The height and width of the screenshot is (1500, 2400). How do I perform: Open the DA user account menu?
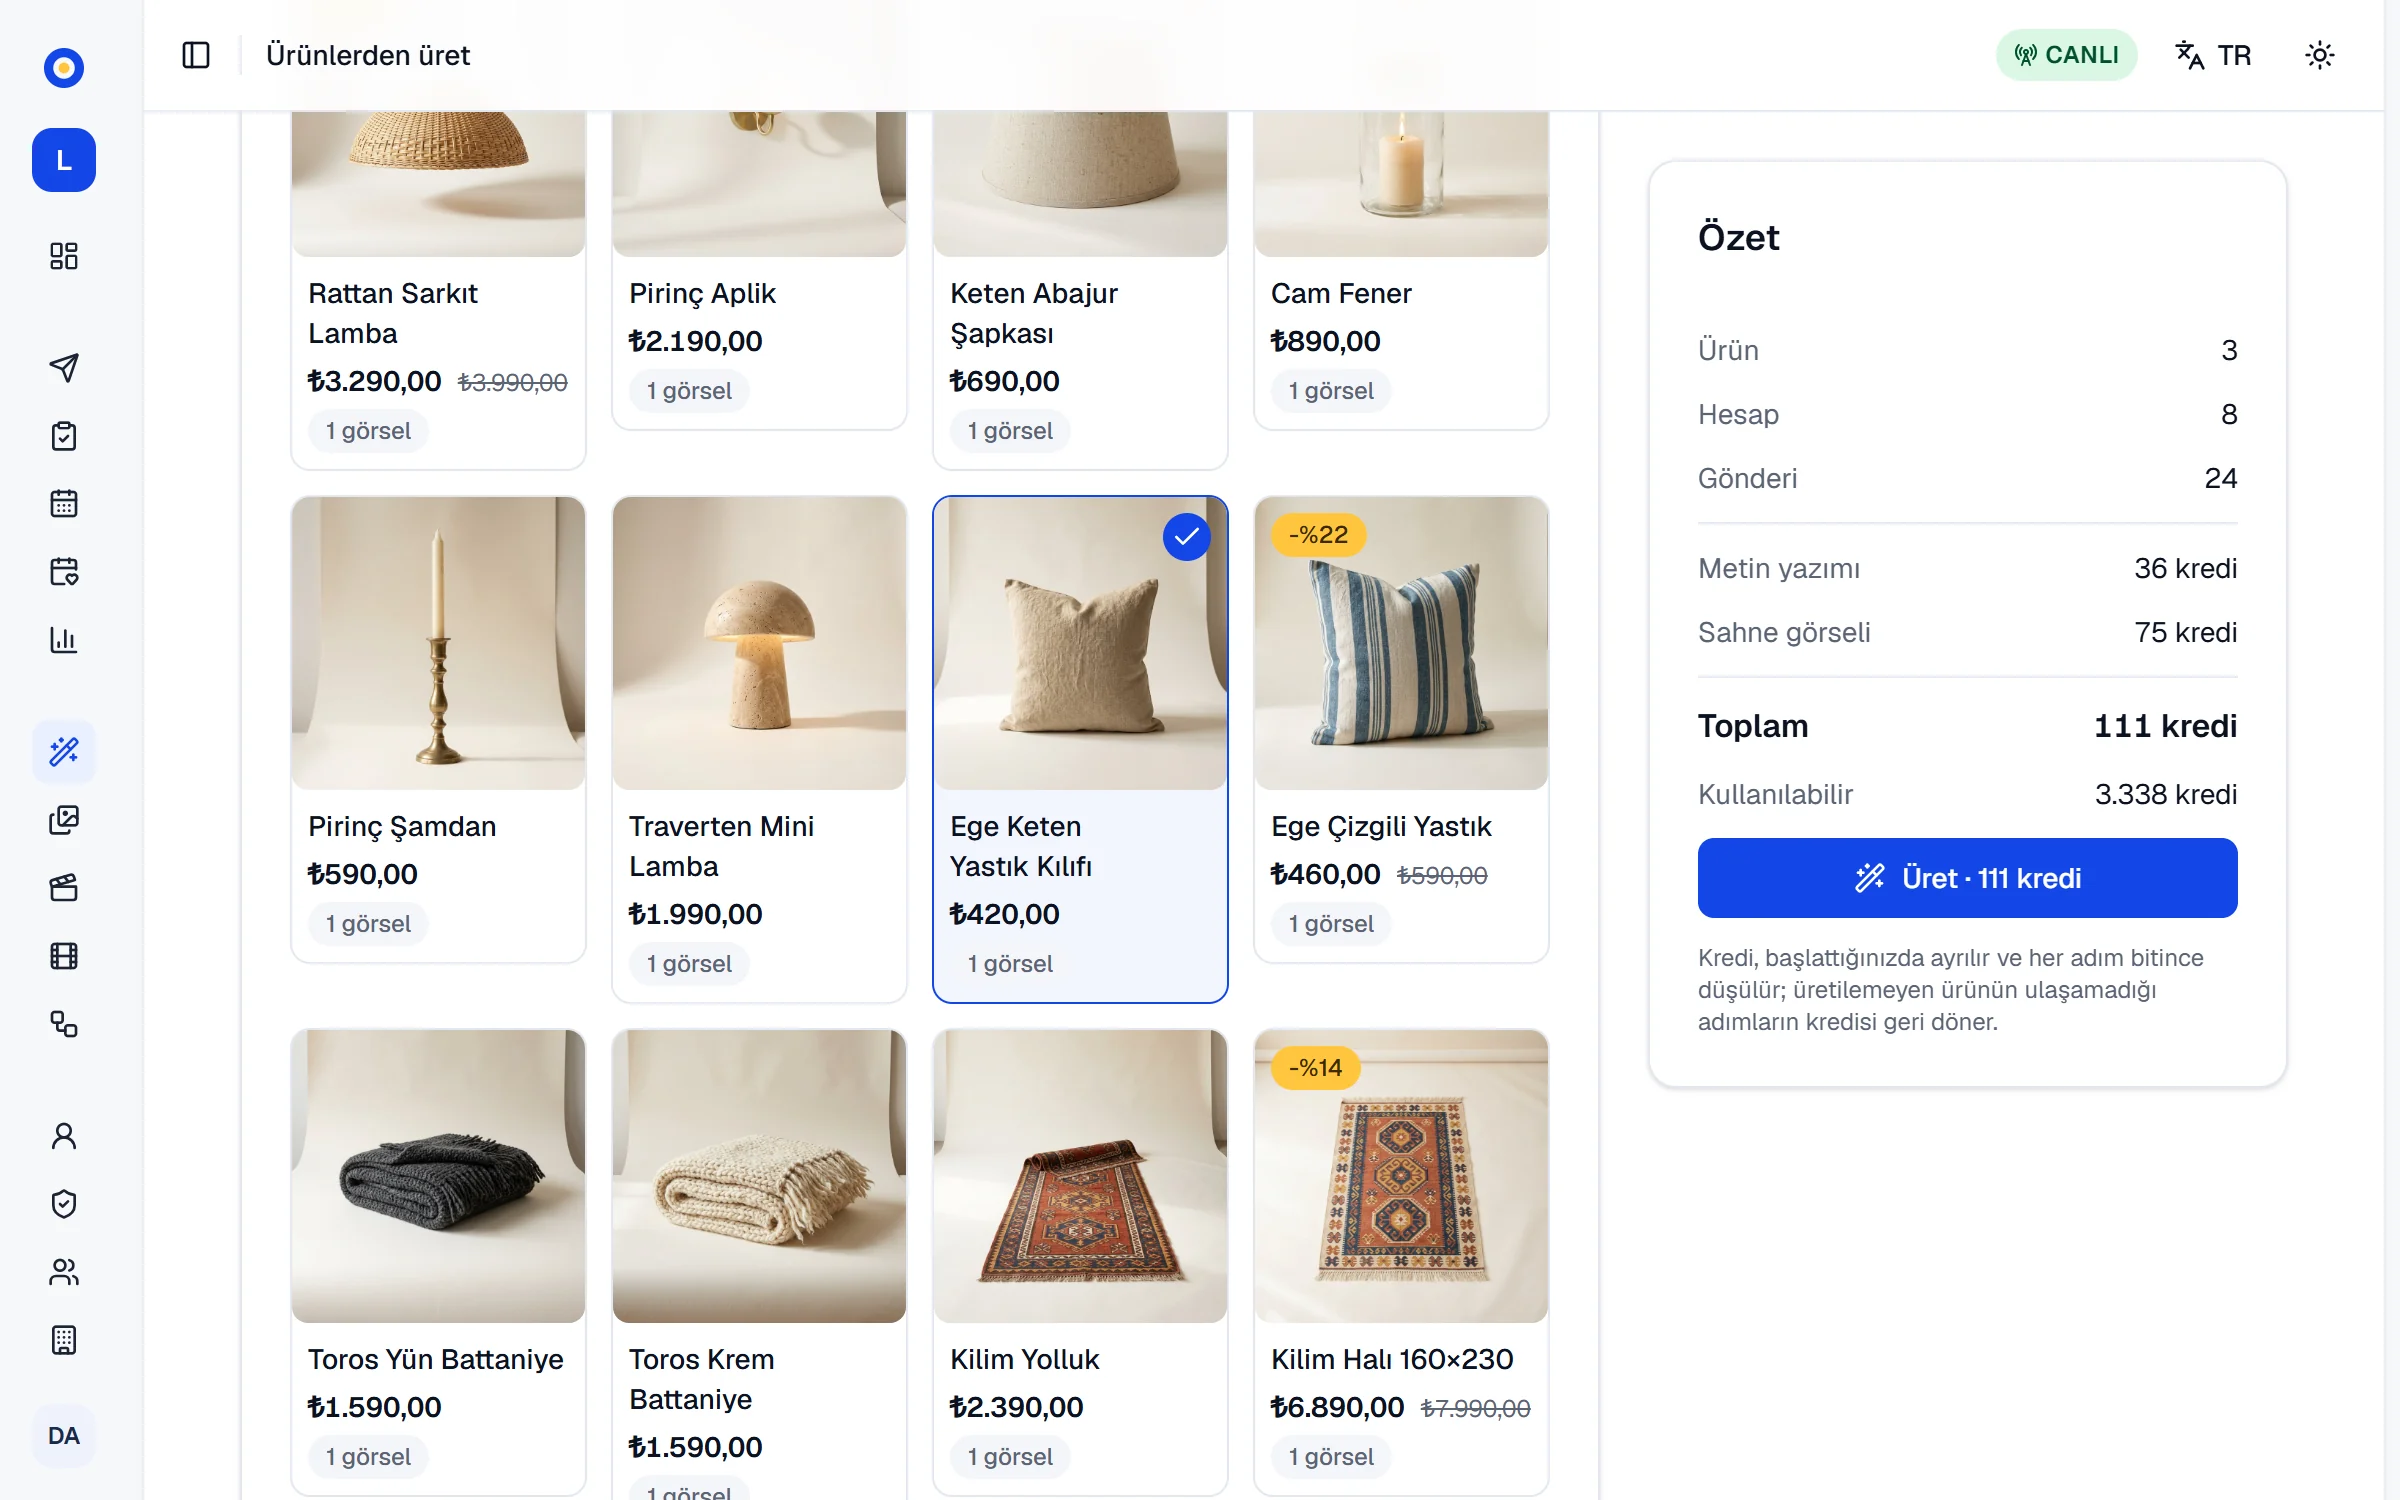tap(64, 1436)
